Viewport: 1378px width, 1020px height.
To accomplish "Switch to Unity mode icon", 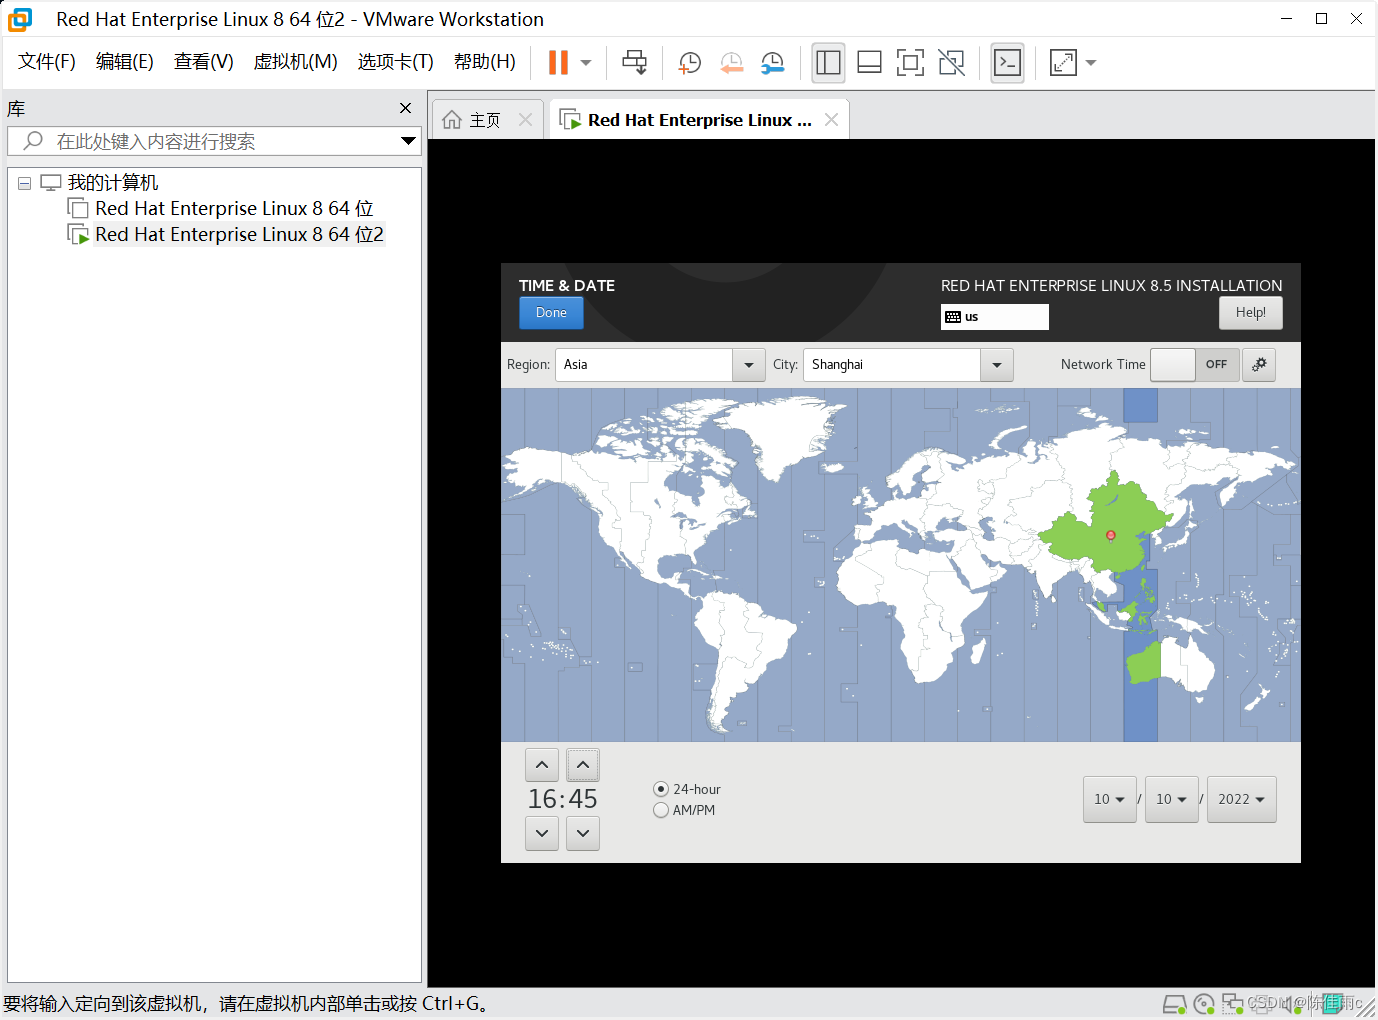I will [952, 63].
